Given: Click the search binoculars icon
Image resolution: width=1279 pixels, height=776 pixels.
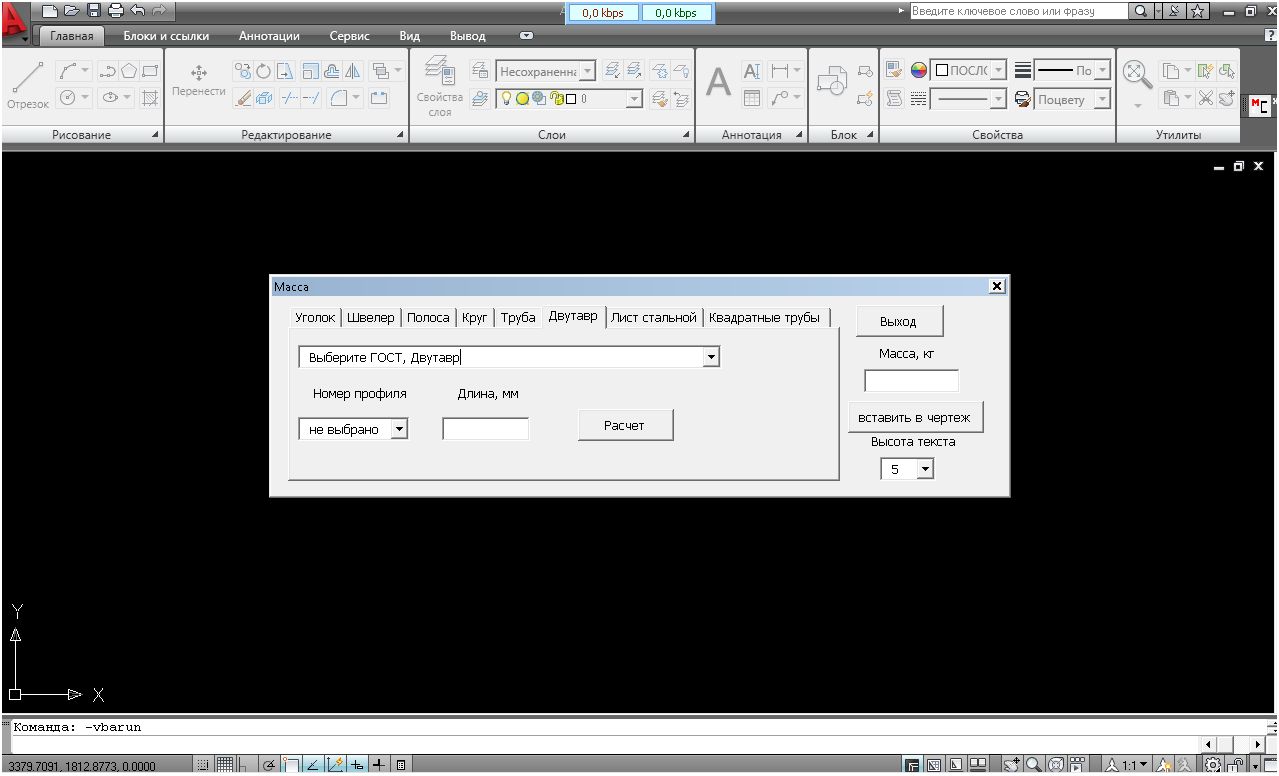Looking at the screenshot, I should pos(1140,11).
